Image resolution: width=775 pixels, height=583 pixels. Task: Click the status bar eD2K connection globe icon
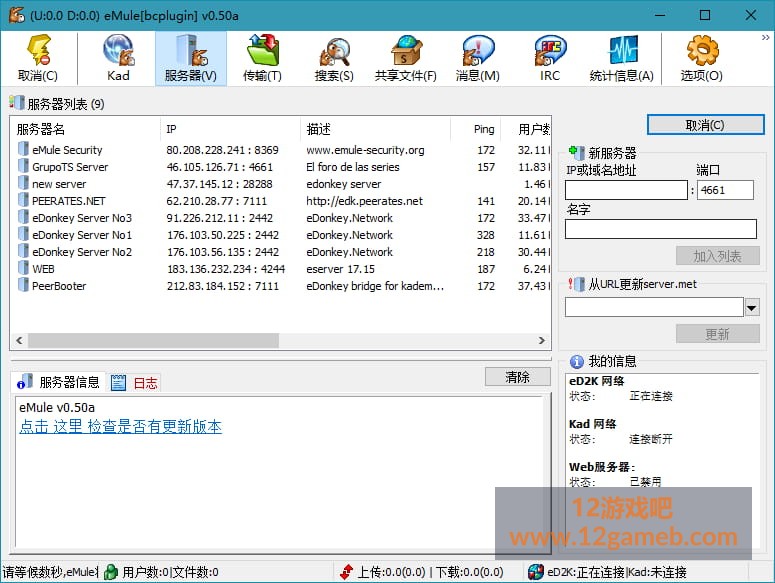point(536,572)
